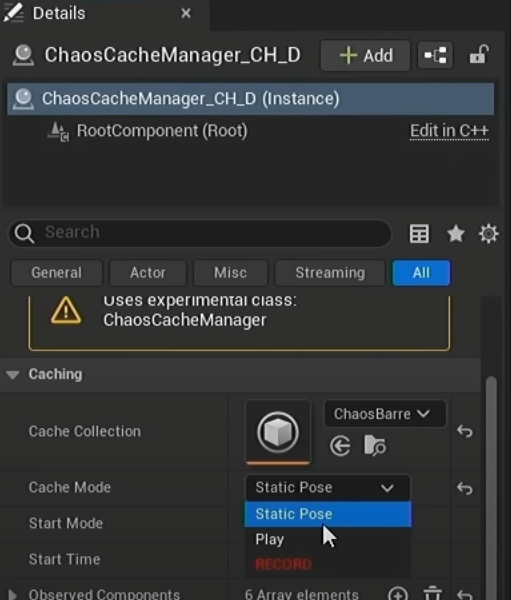Add element to Observed Components array

(398, 594)
